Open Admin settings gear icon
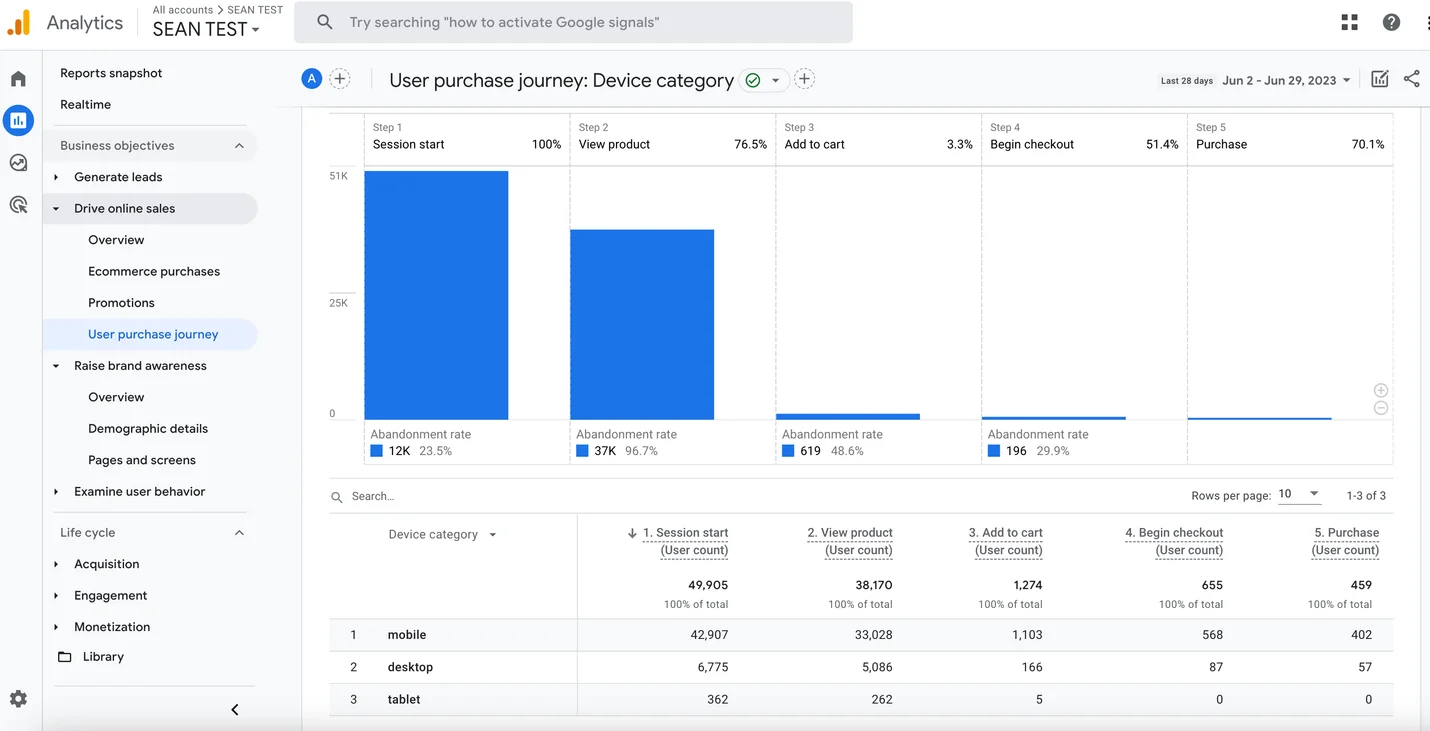The height and width of the screenshot is (731, 1430). pos(18,699)
